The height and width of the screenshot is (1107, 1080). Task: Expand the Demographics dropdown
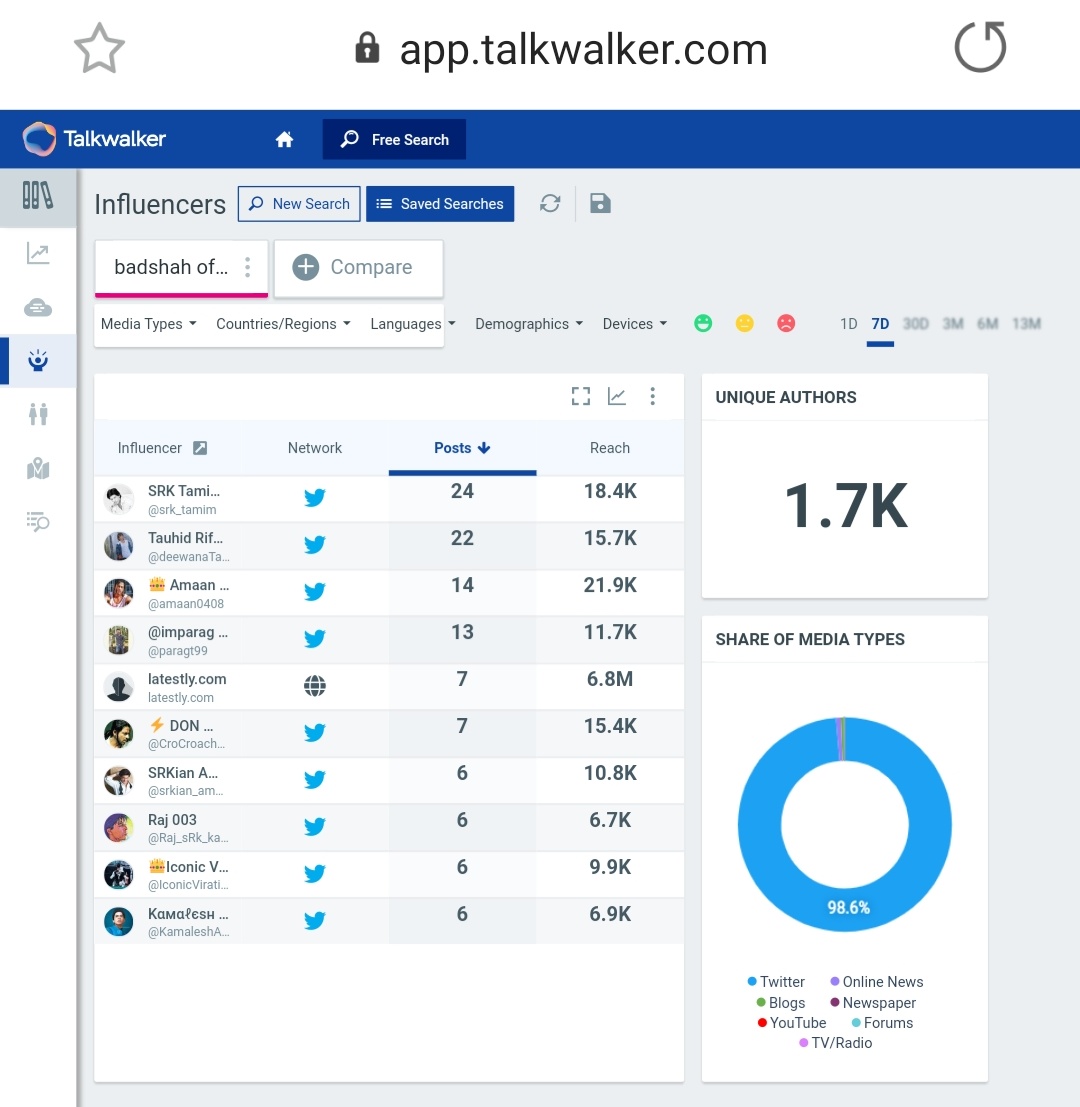click(x=529, y=323)
